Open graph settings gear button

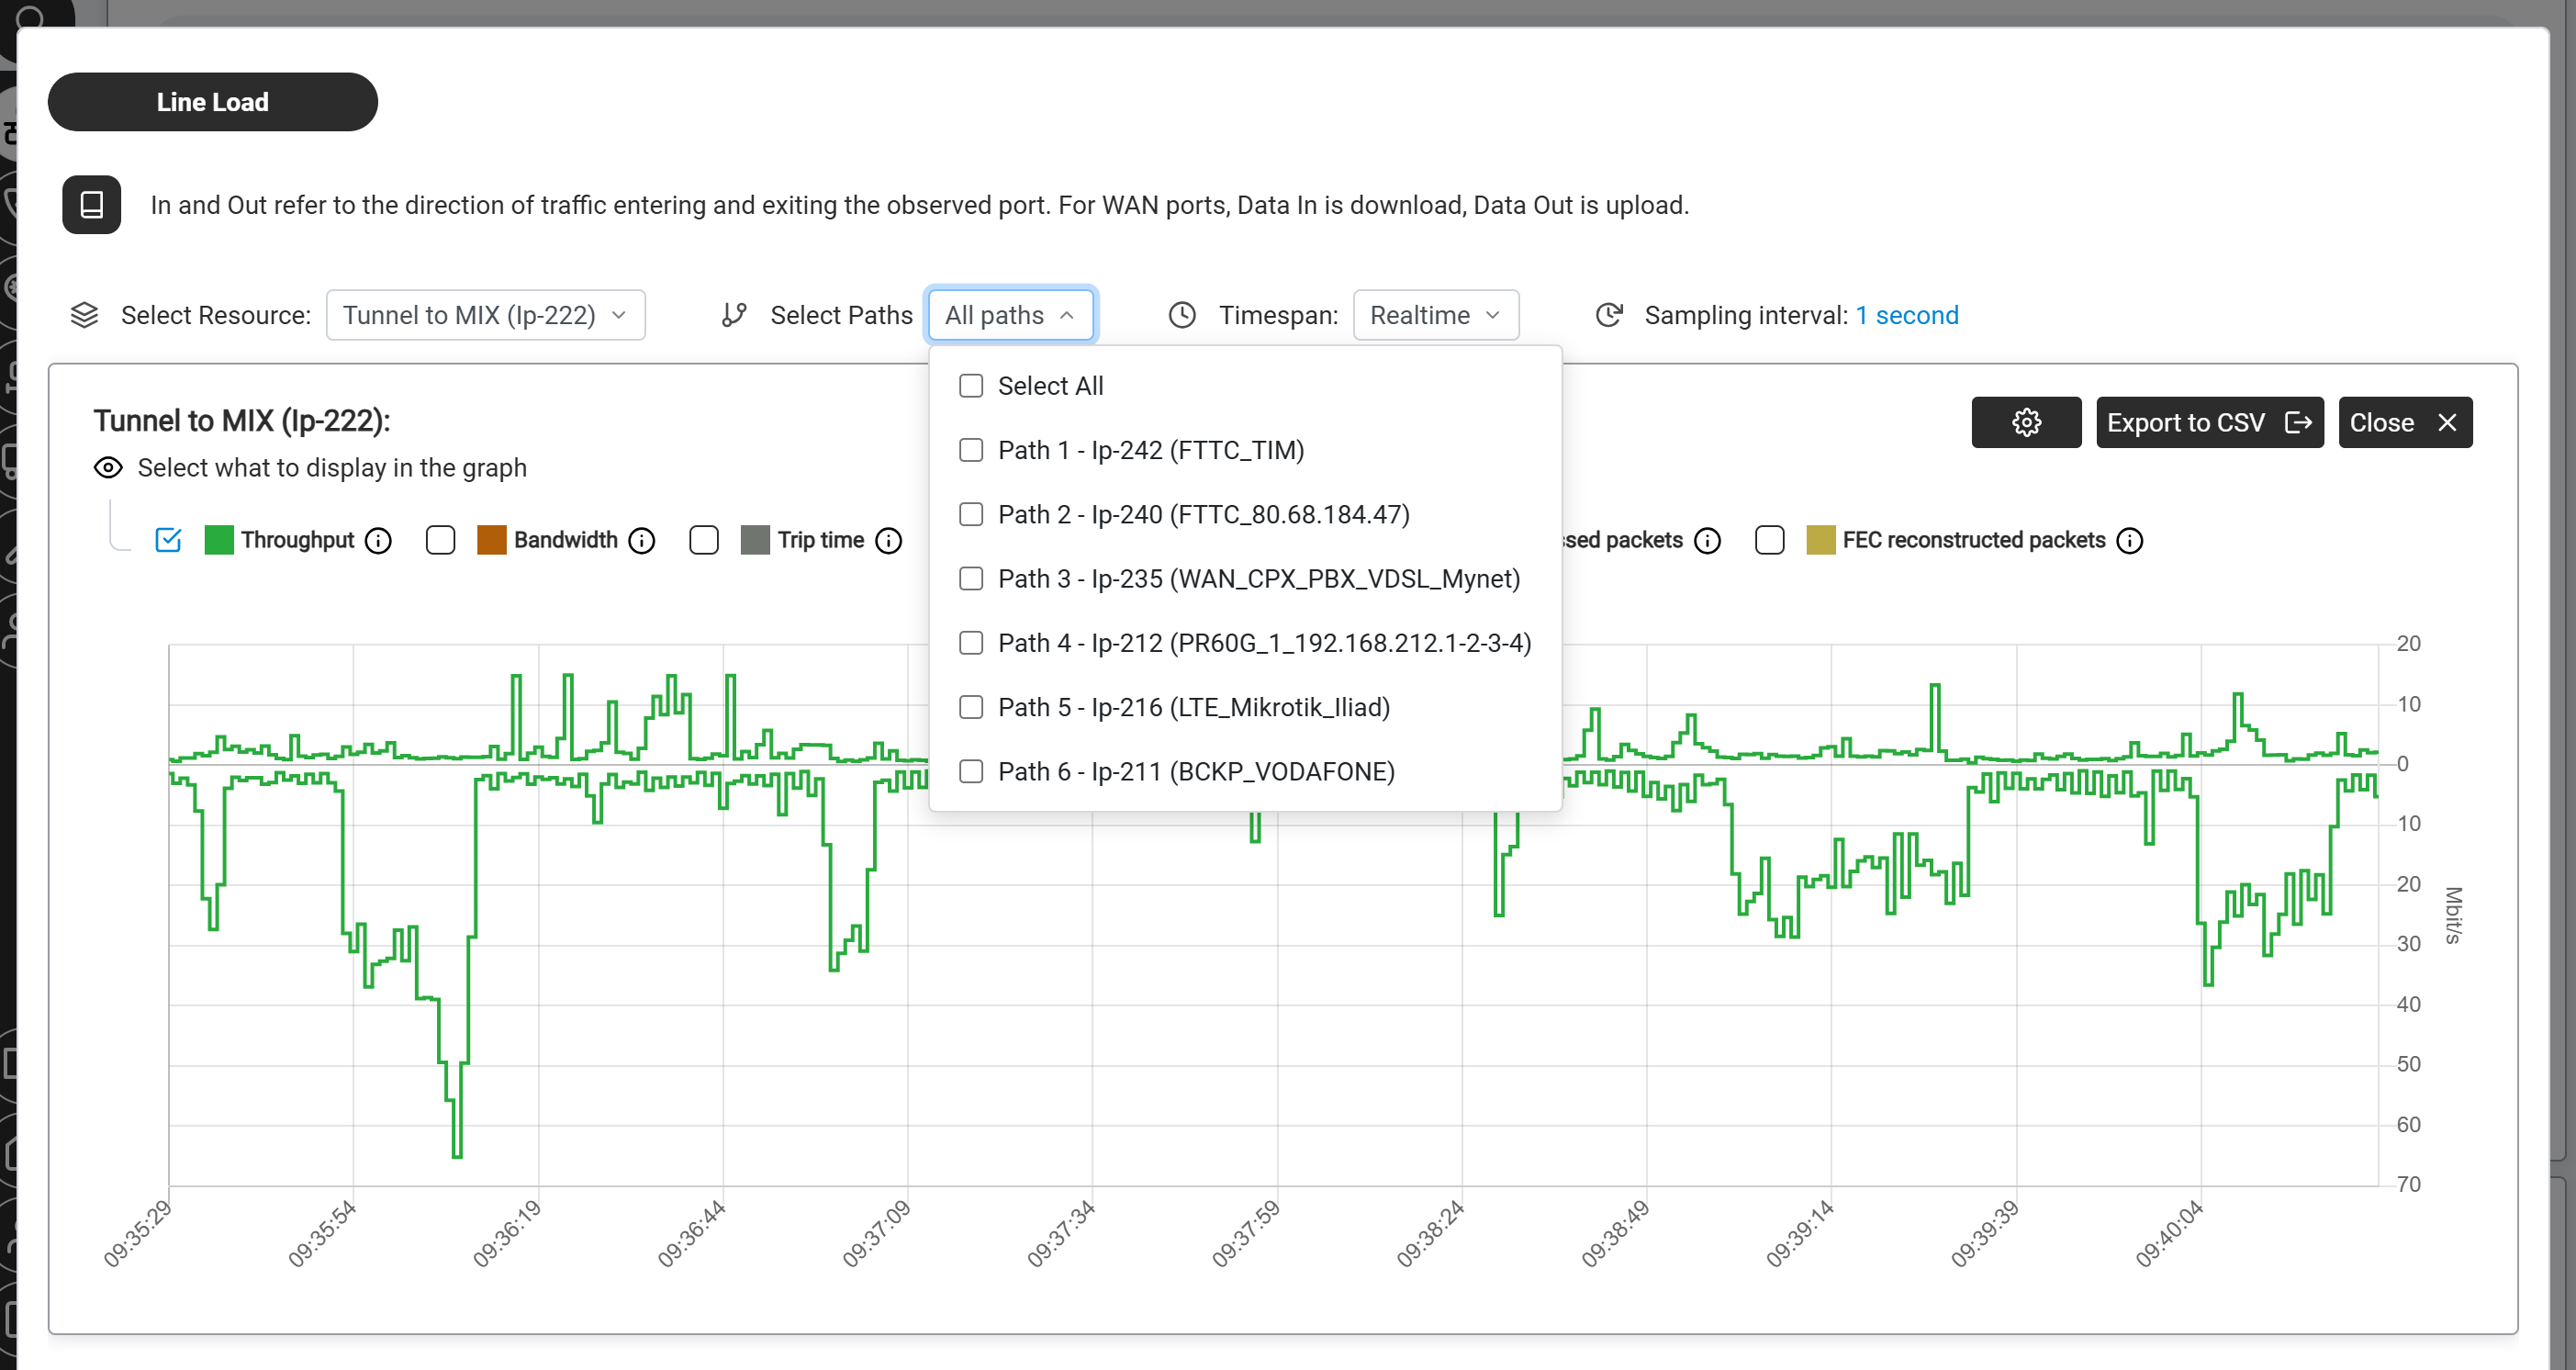click(x=2026, y=422)
